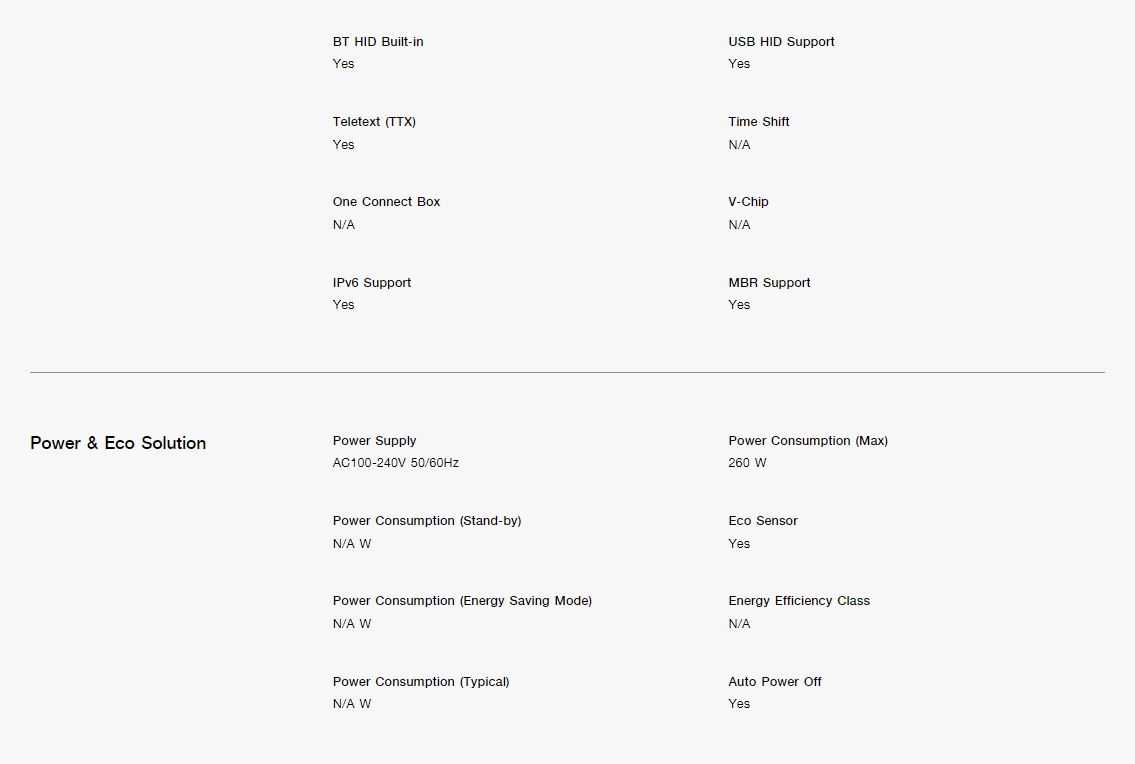Select Power Consumption (Energy Saving Mode) label
Screen dimensions: 1135x764
(463, 601)
